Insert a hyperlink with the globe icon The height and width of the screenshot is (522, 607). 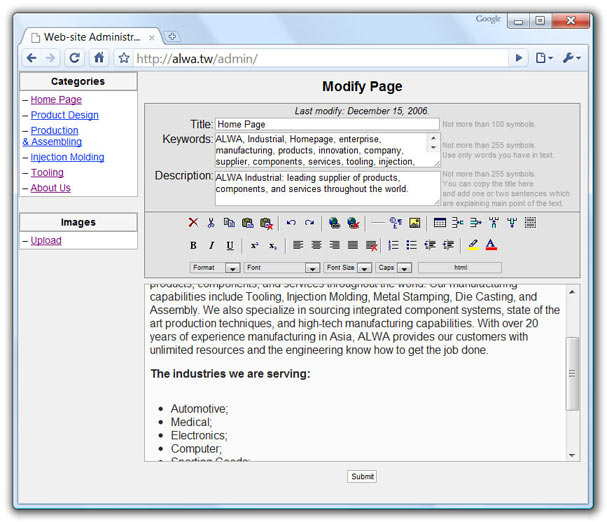click(334, 223)
